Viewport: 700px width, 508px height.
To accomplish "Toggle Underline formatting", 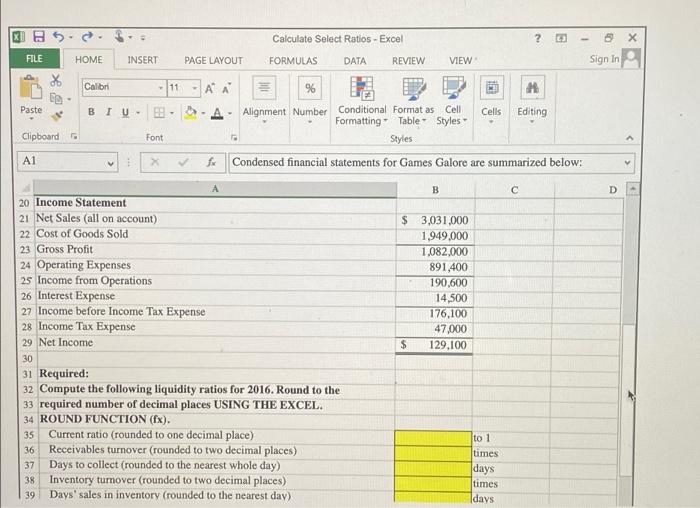I will (125, 112).
